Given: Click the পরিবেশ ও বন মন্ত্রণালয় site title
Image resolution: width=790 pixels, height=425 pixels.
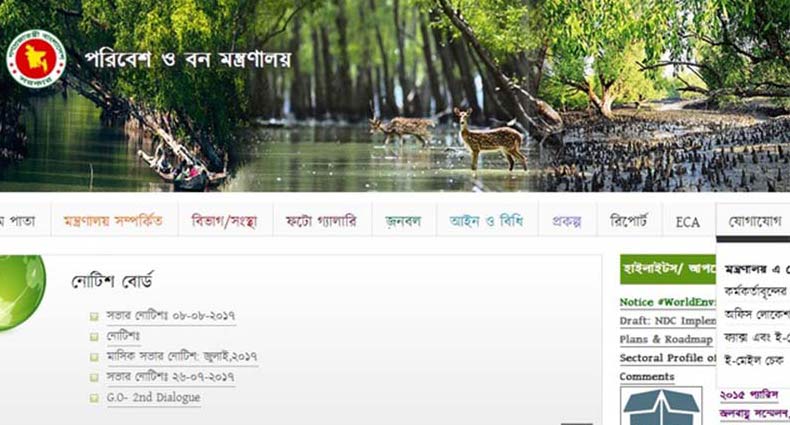Looking at the screenshot, I should tap(187, 59).
